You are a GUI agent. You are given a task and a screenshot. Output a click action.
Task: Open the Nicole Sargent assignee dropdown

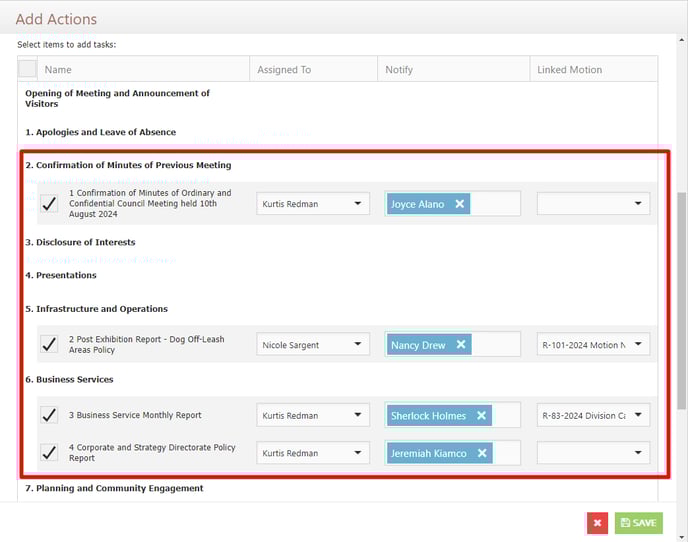[x=313, y=345]
